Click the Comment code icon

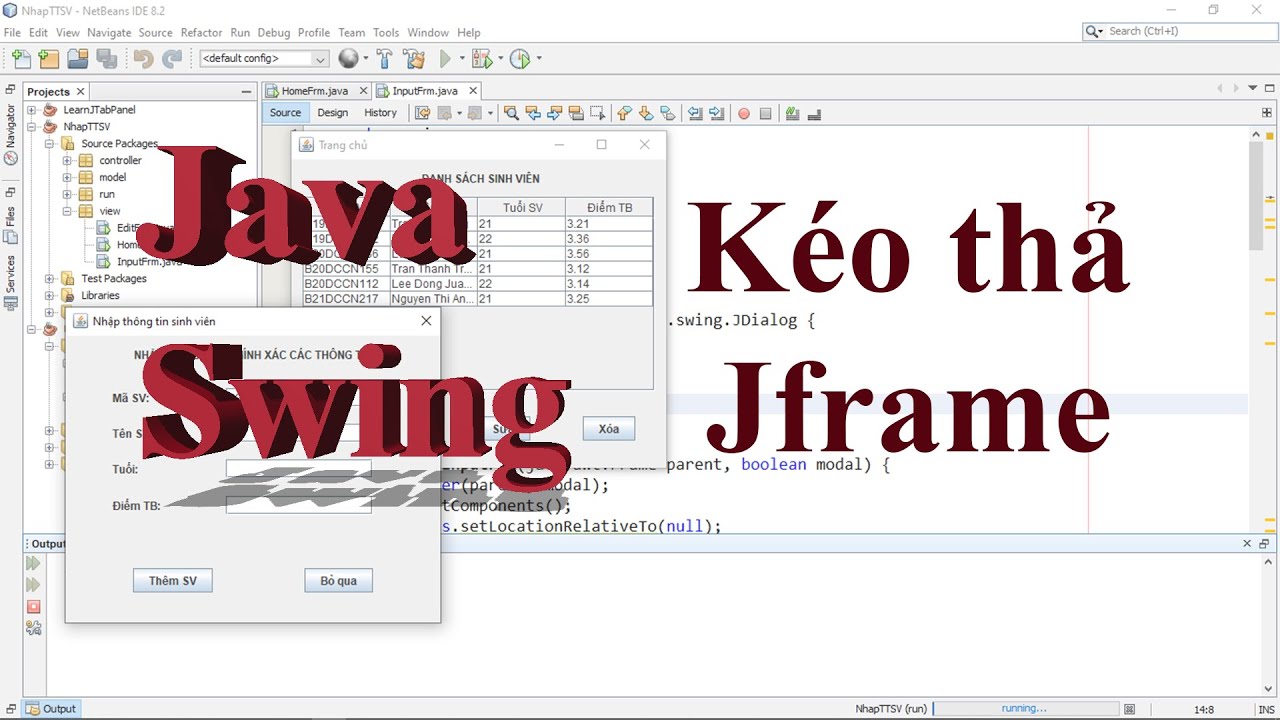pyautogui.click(x=792, y=113)
